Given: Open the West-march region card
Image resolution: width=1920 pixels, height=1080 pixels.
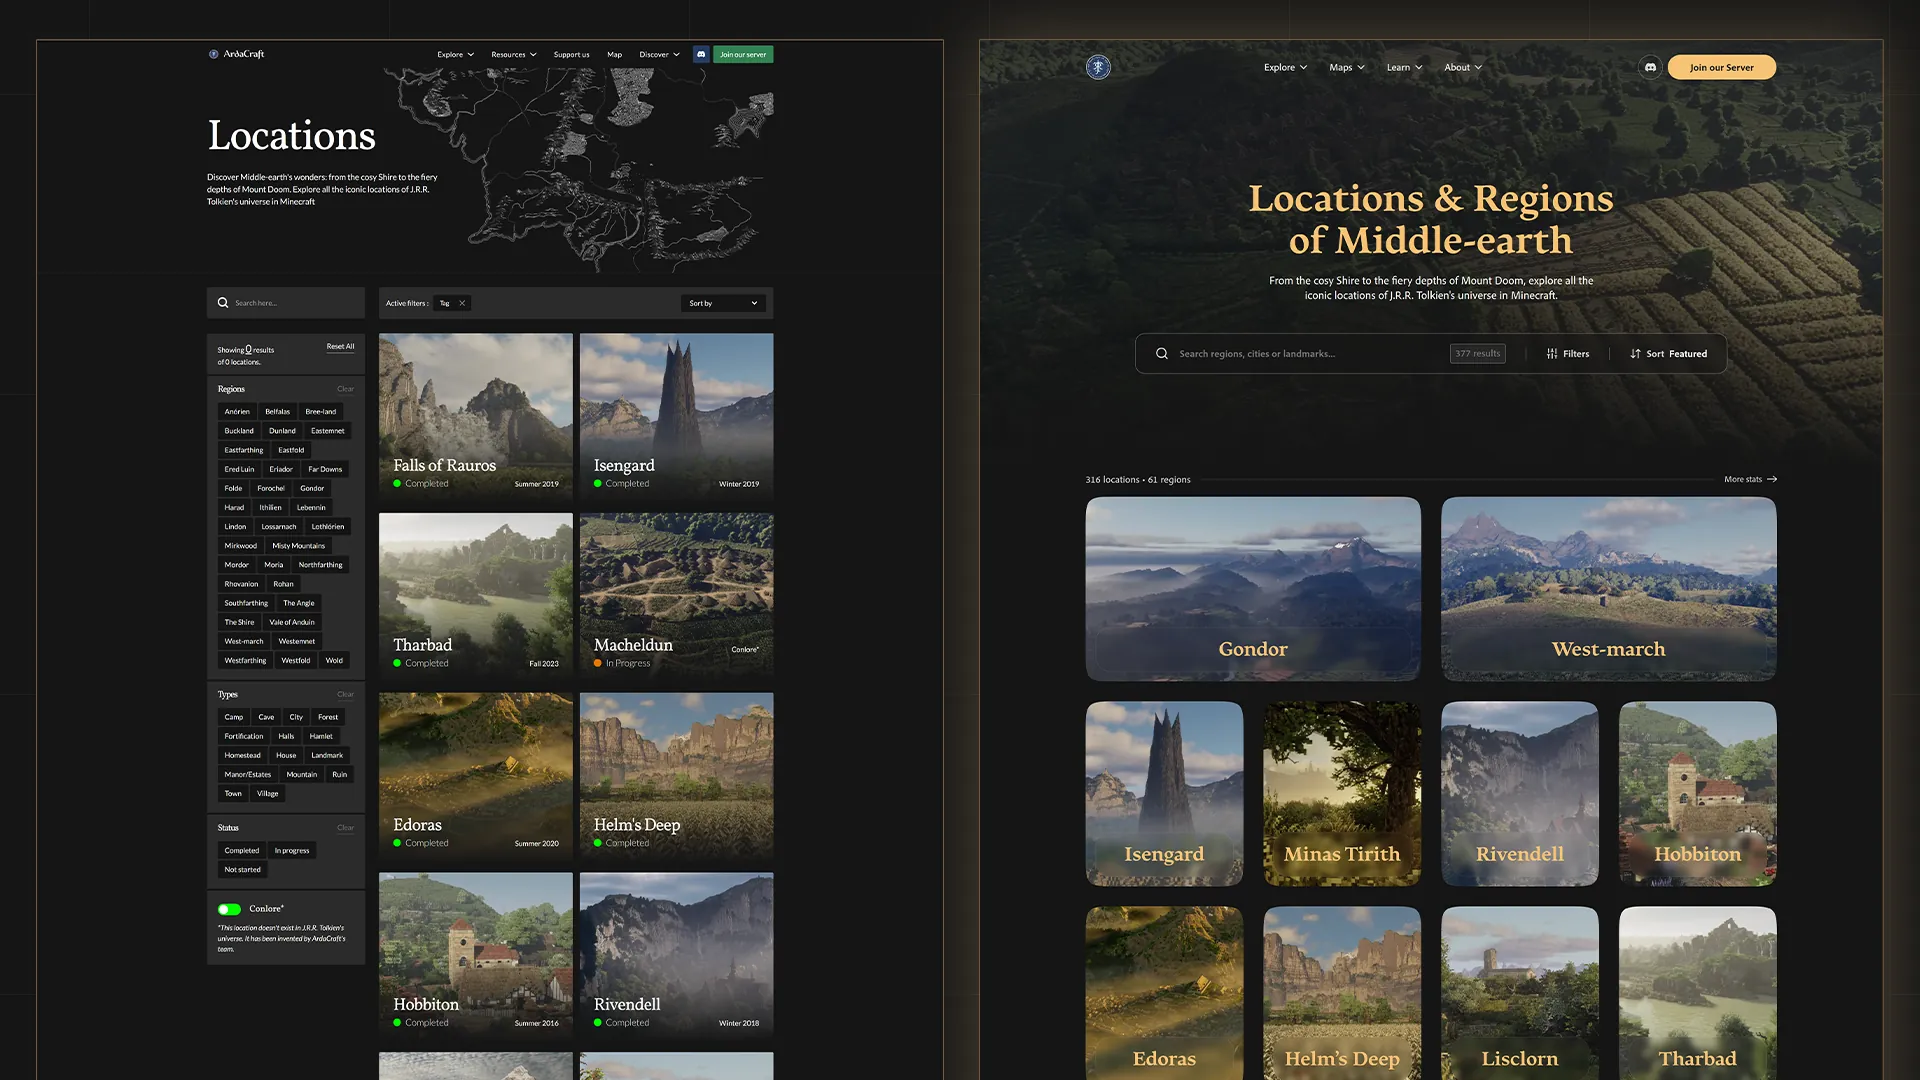Looking at the screenshot, I should point(1608,589).
